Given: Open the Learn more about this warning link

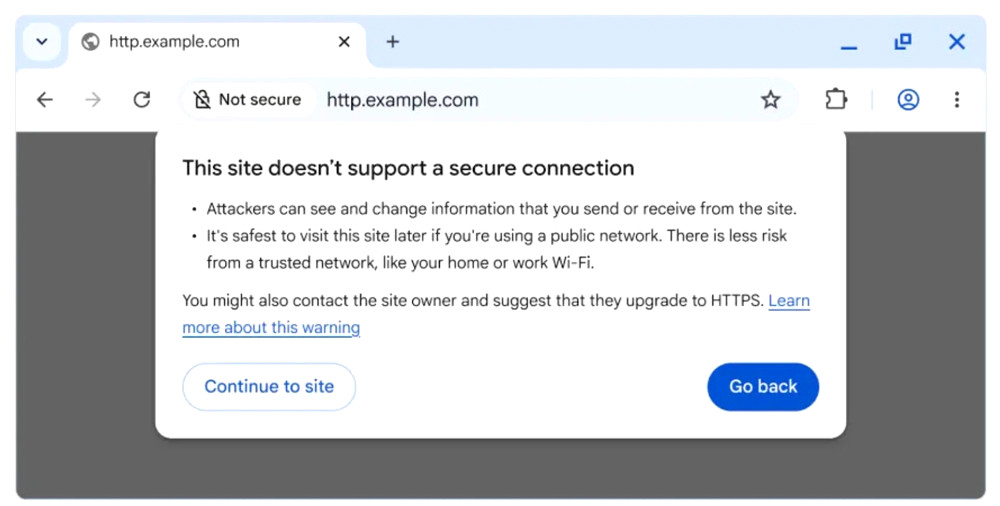Looking at the screenshot, I should [x=271, y=327].
